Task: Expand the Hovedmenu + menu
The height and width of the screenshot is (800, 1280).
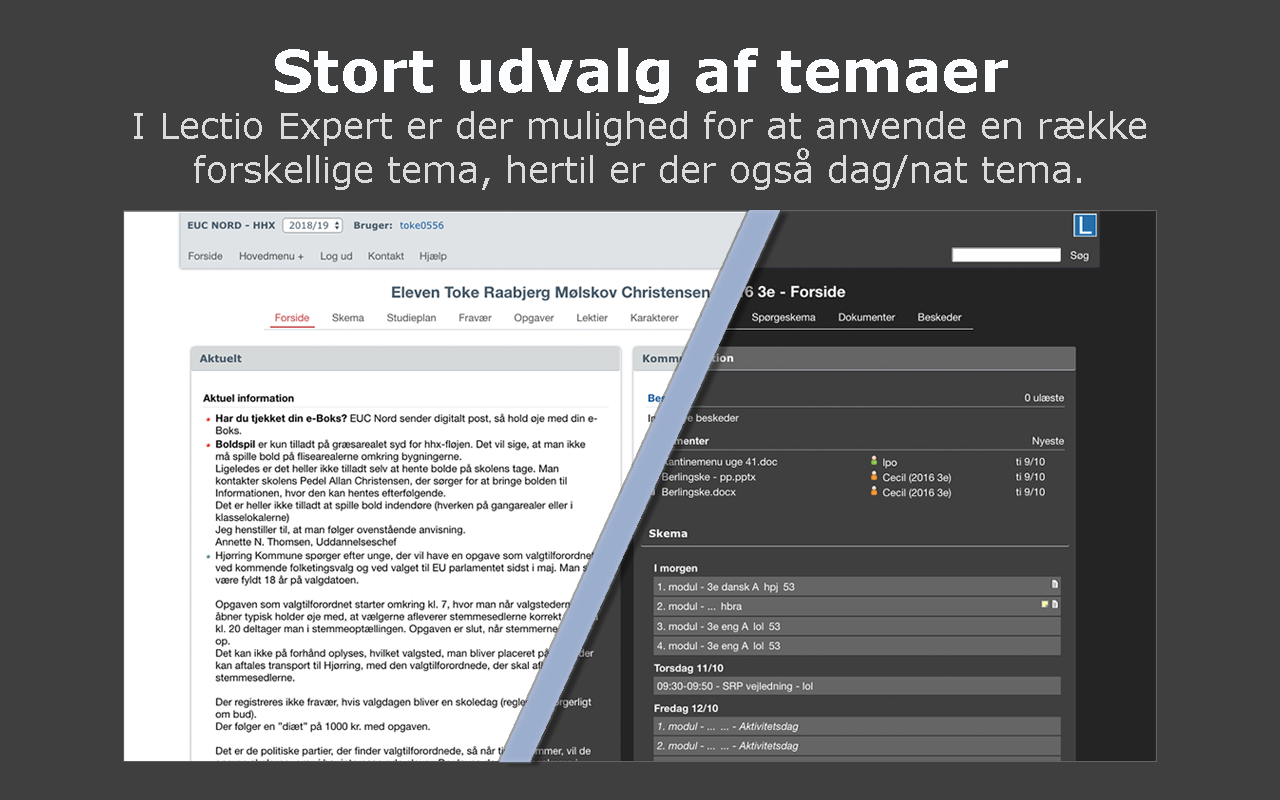Action: click(x=271, y=256)
